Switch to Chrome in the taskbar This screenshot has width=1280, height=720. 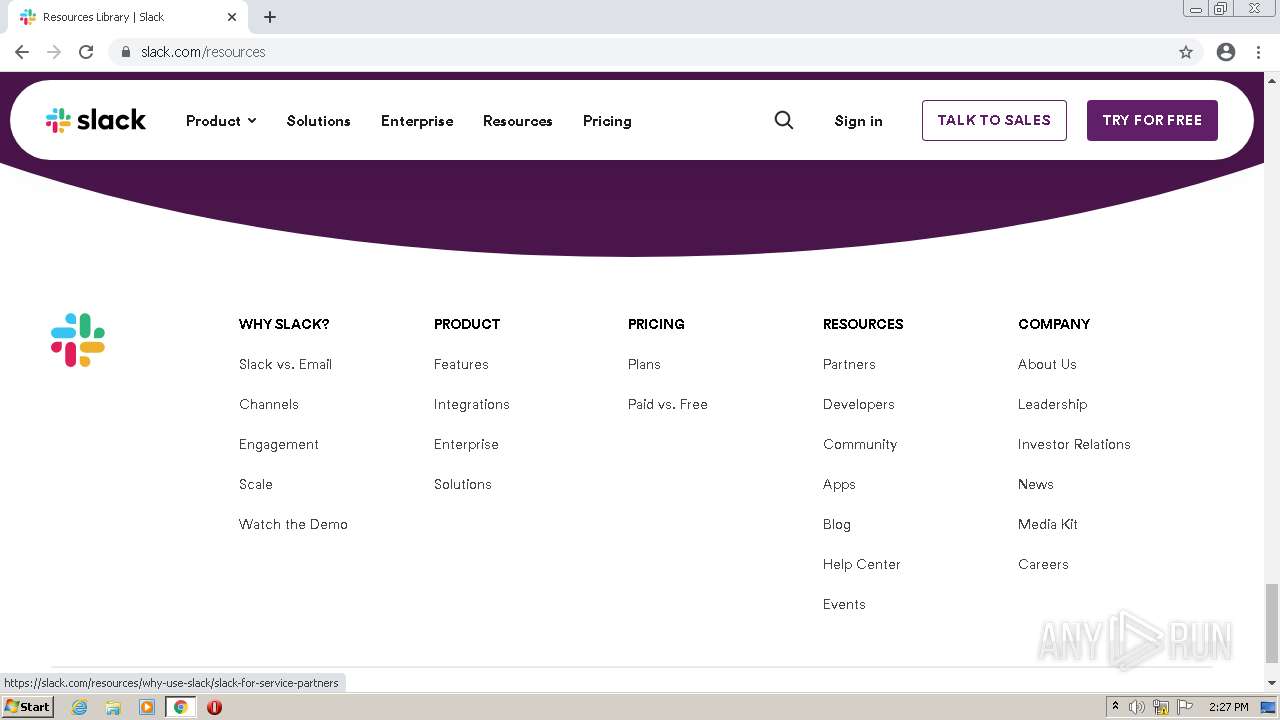tap(180, 707)
